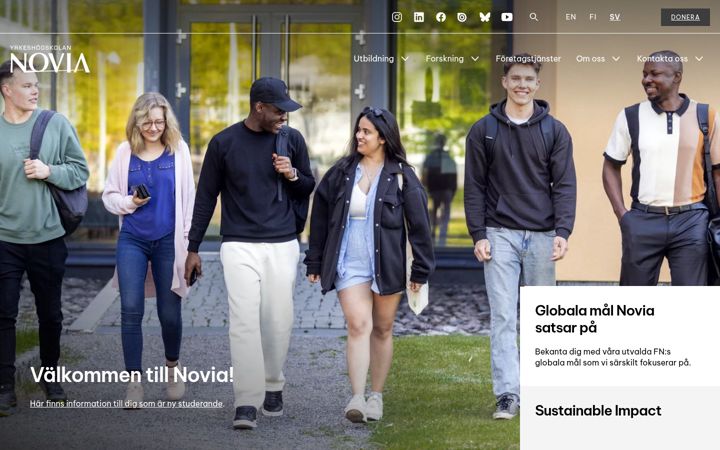Open the Bluesky butterfly icon

484,17
